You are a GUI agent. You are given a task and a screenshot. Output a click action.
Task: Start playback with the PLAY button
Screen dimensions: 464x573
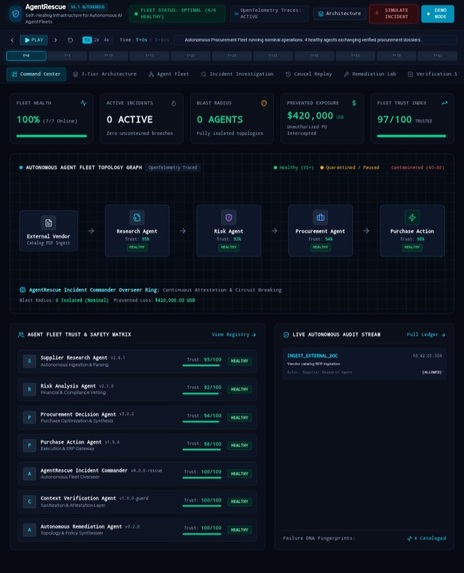tap(34, 40)
